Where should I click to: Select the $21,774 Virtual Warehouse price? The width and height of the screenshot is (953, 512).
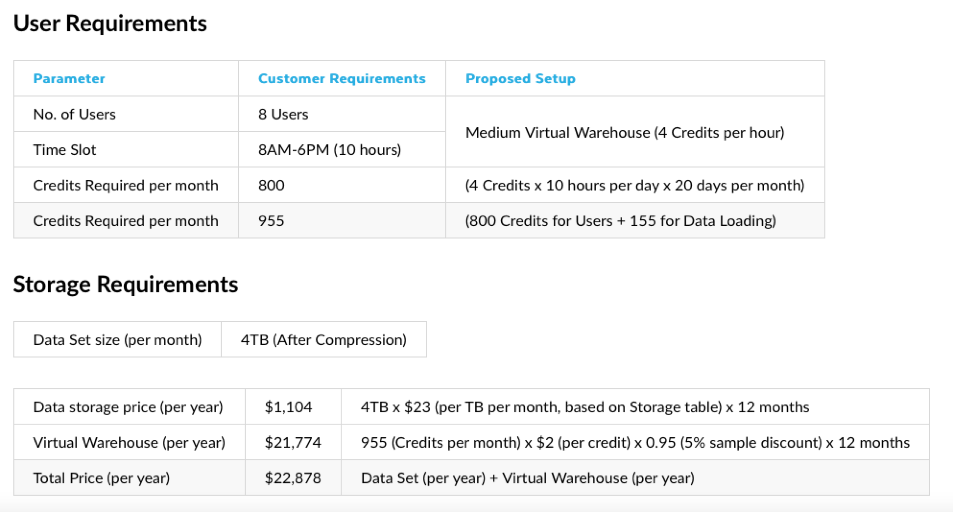[x=293, y=442]
